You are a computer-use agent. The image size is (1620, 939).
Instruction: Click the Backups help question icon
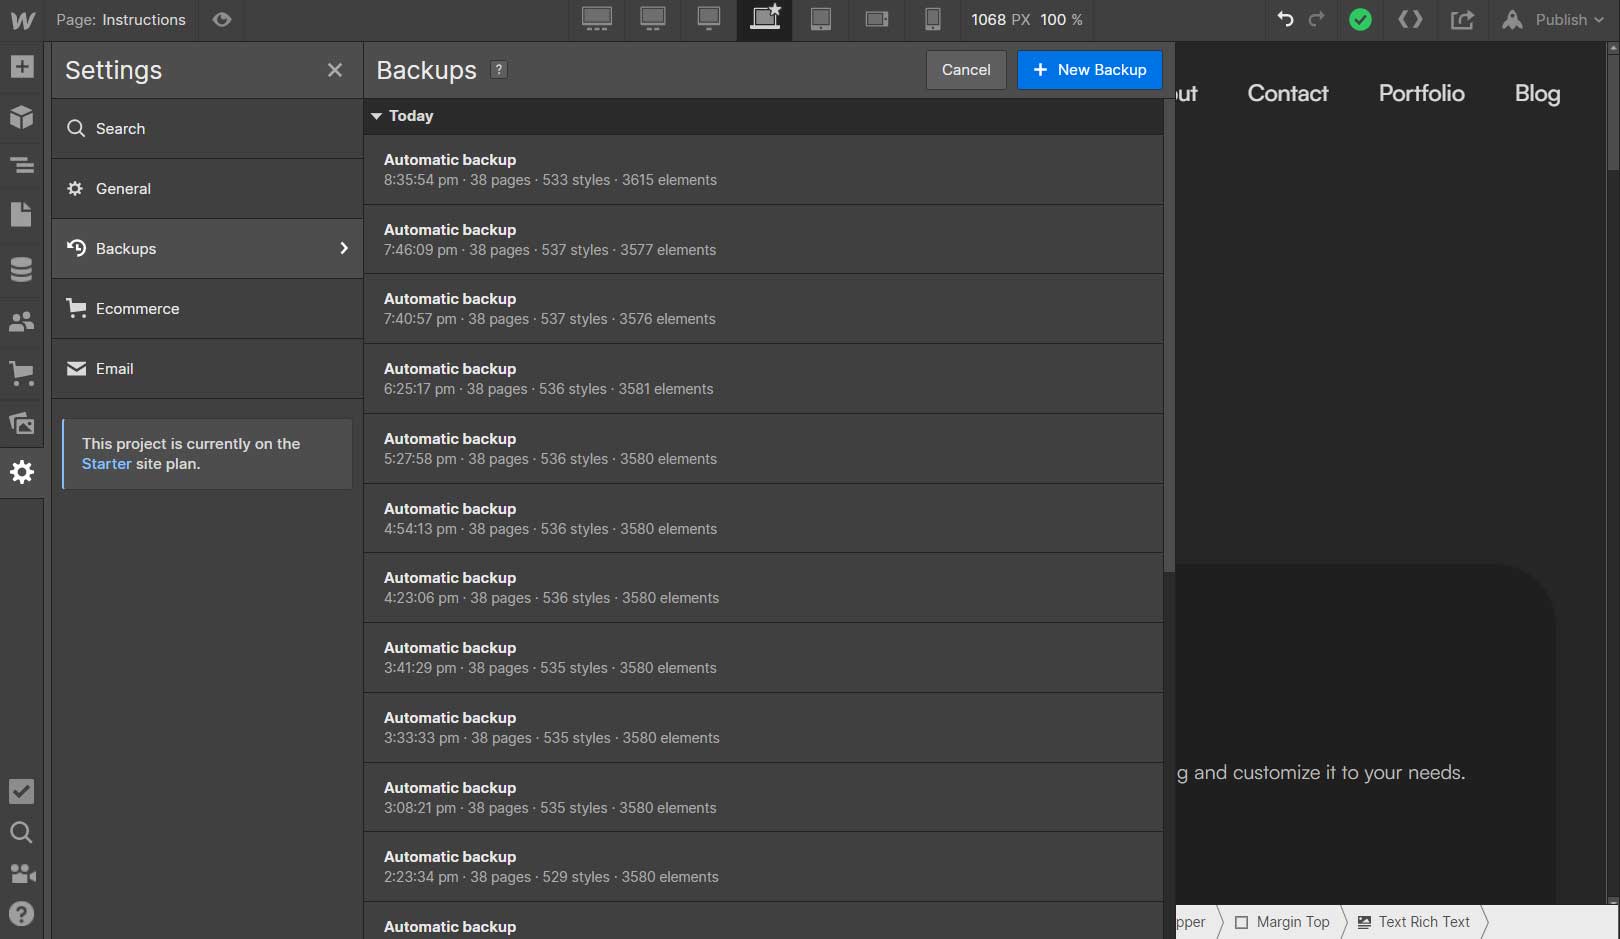499,69
